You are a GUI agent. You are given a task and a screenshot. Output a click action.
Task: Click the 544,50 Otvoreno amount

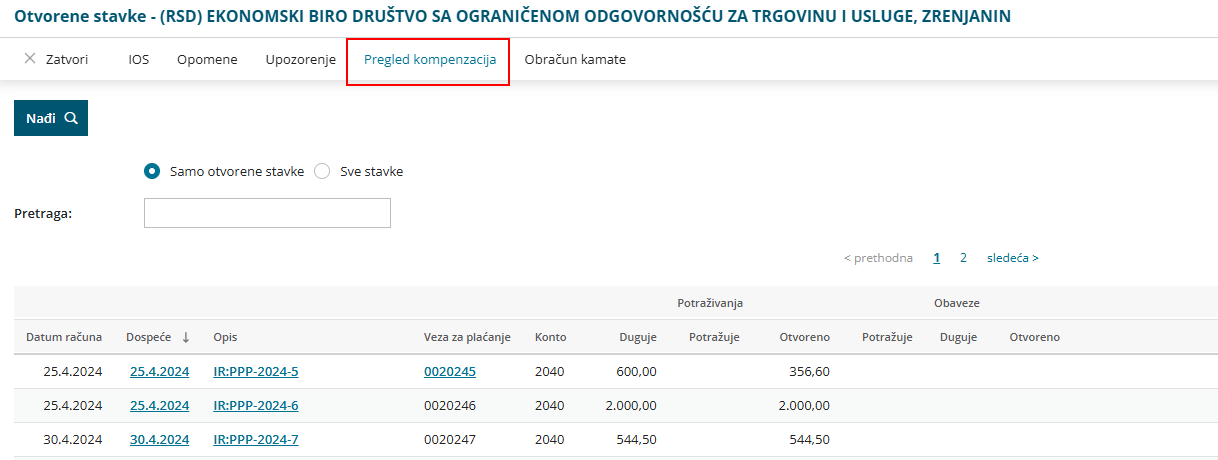tap(809, 440)
